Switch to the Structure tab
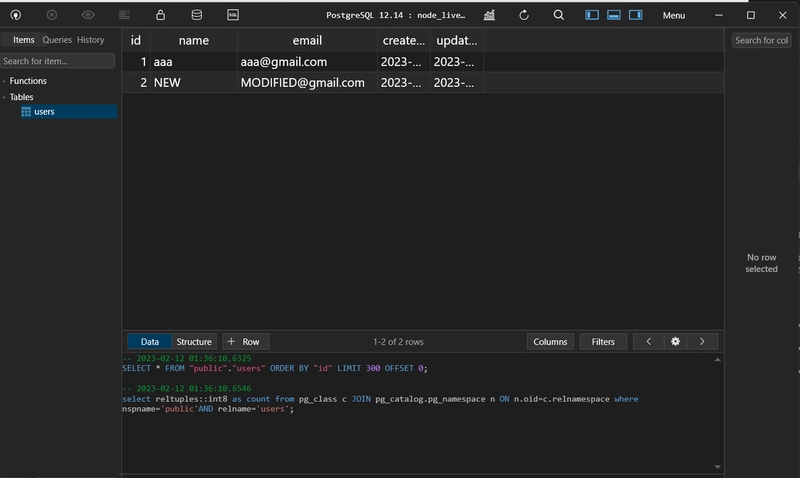Screen dimensions: 800x478 coord(194,341)
